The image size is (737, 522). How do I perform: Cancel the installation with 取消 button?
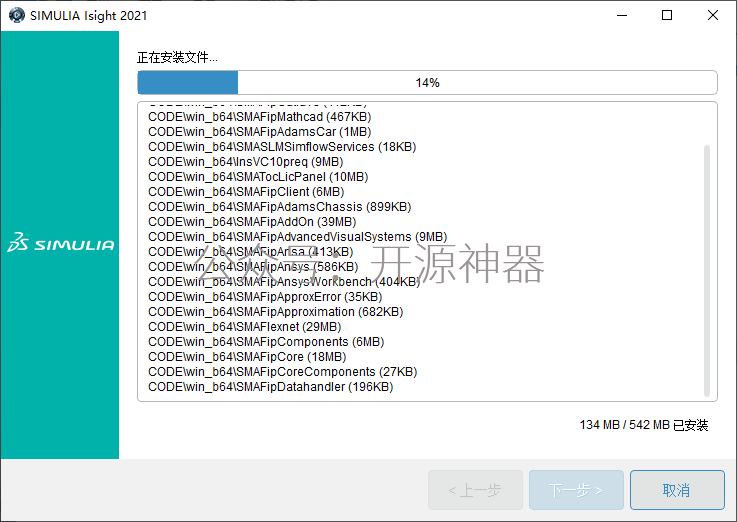coord(677,490)
